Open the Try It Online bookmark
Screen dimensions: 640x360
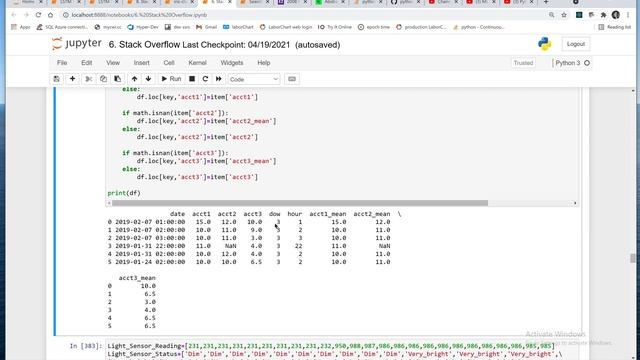pos(335,27)
